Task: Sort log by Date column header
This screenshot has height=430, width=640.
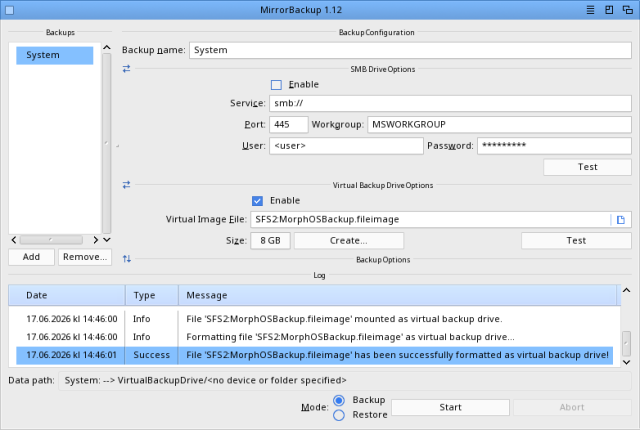Action: (67, 295)
